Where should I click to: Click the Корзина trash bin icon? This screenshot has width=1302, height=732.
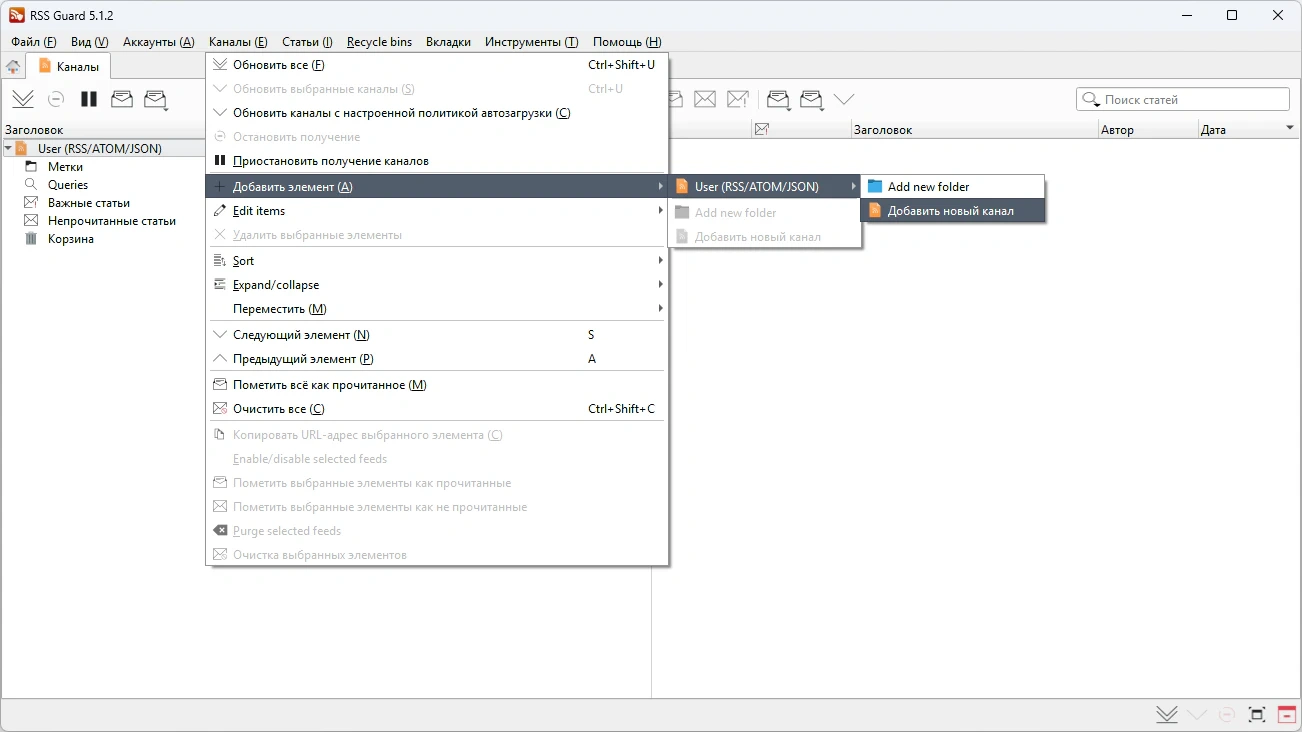click(30, 239)
